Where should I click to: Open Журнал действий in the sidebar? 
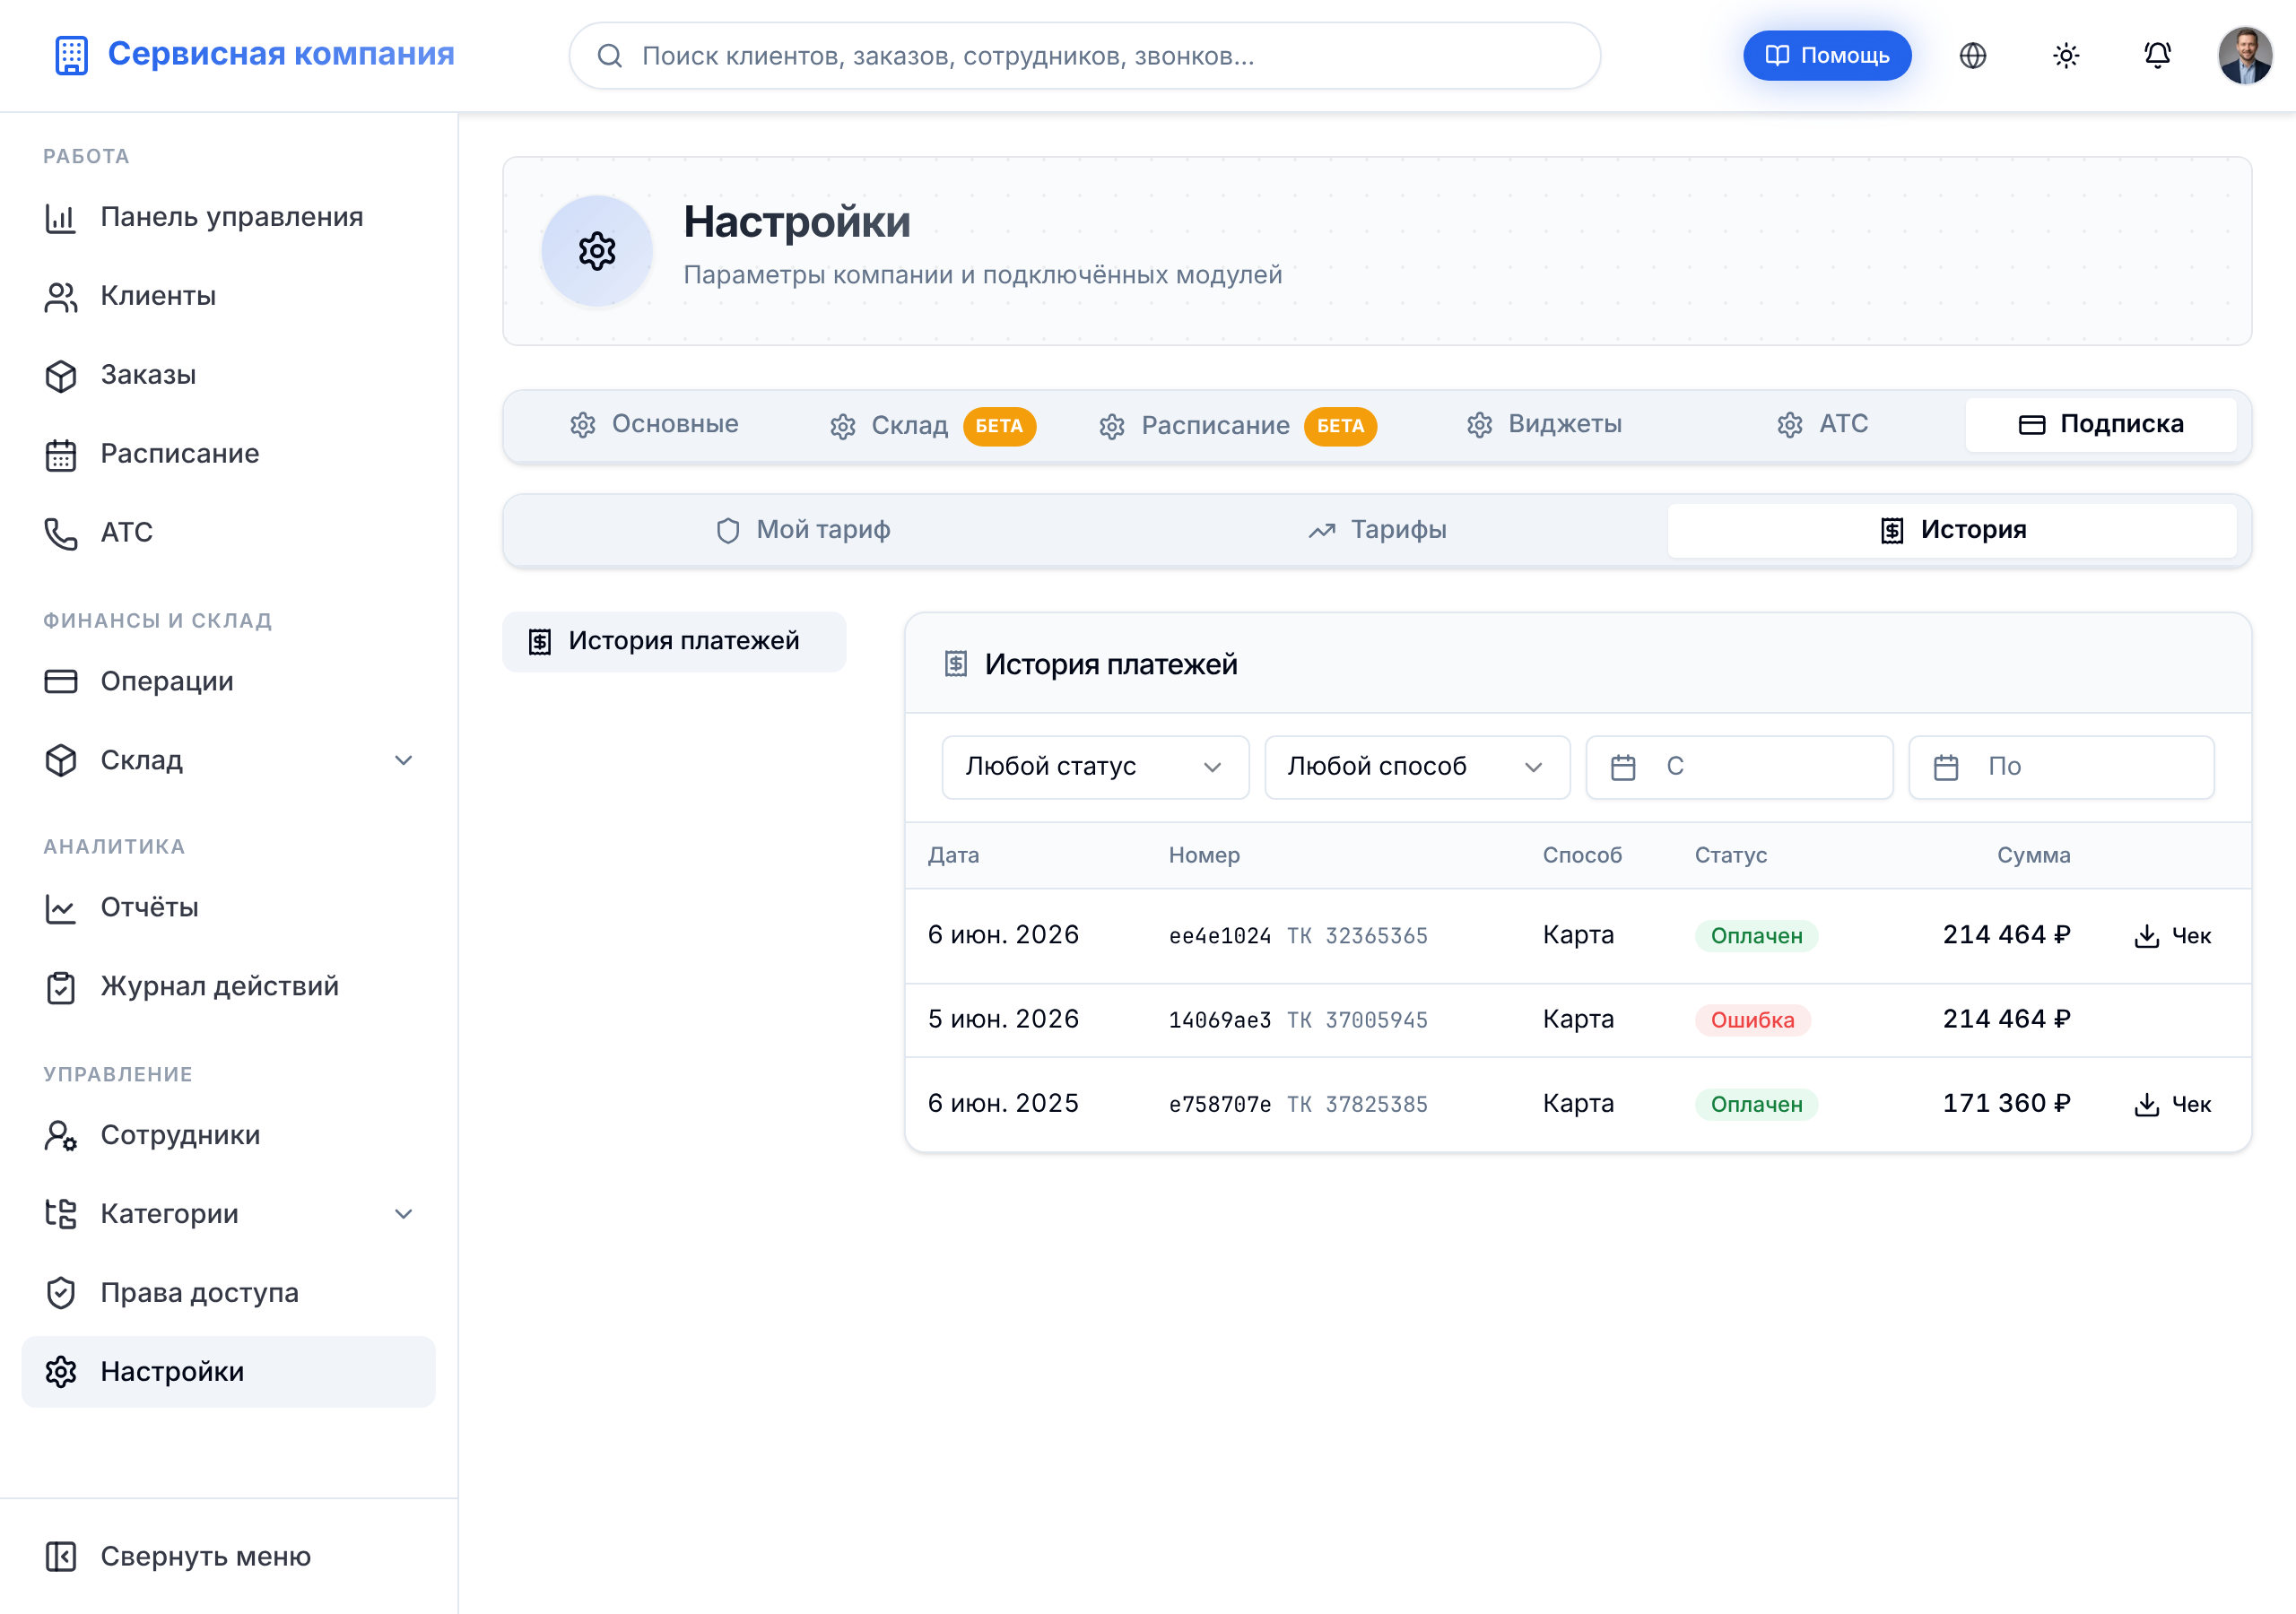pos(228,987)
